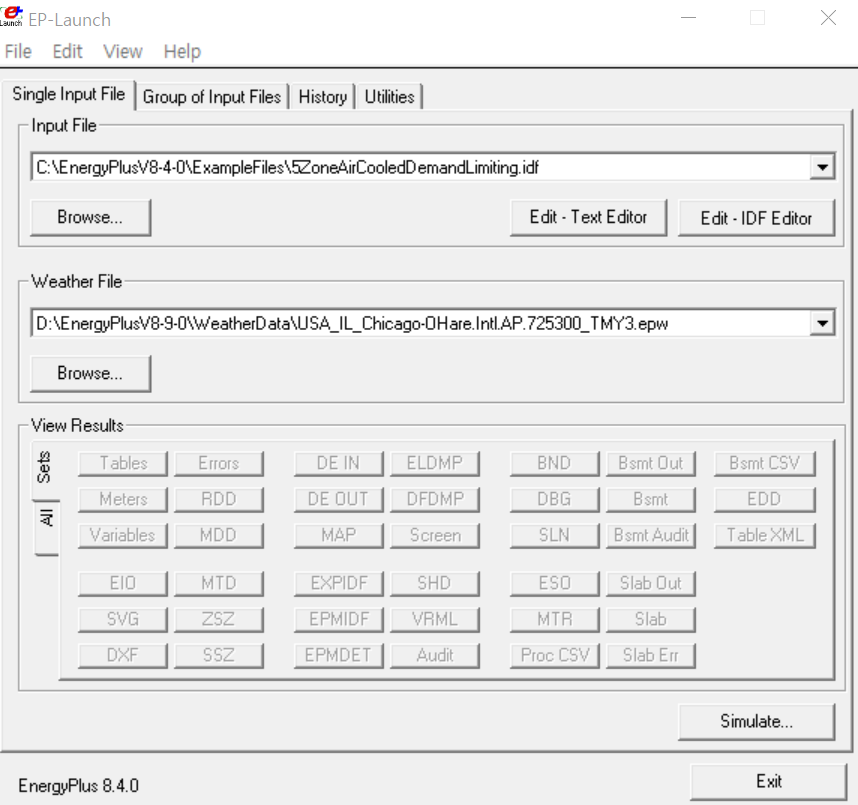Click the ZSZ results button

pos(218,619)
